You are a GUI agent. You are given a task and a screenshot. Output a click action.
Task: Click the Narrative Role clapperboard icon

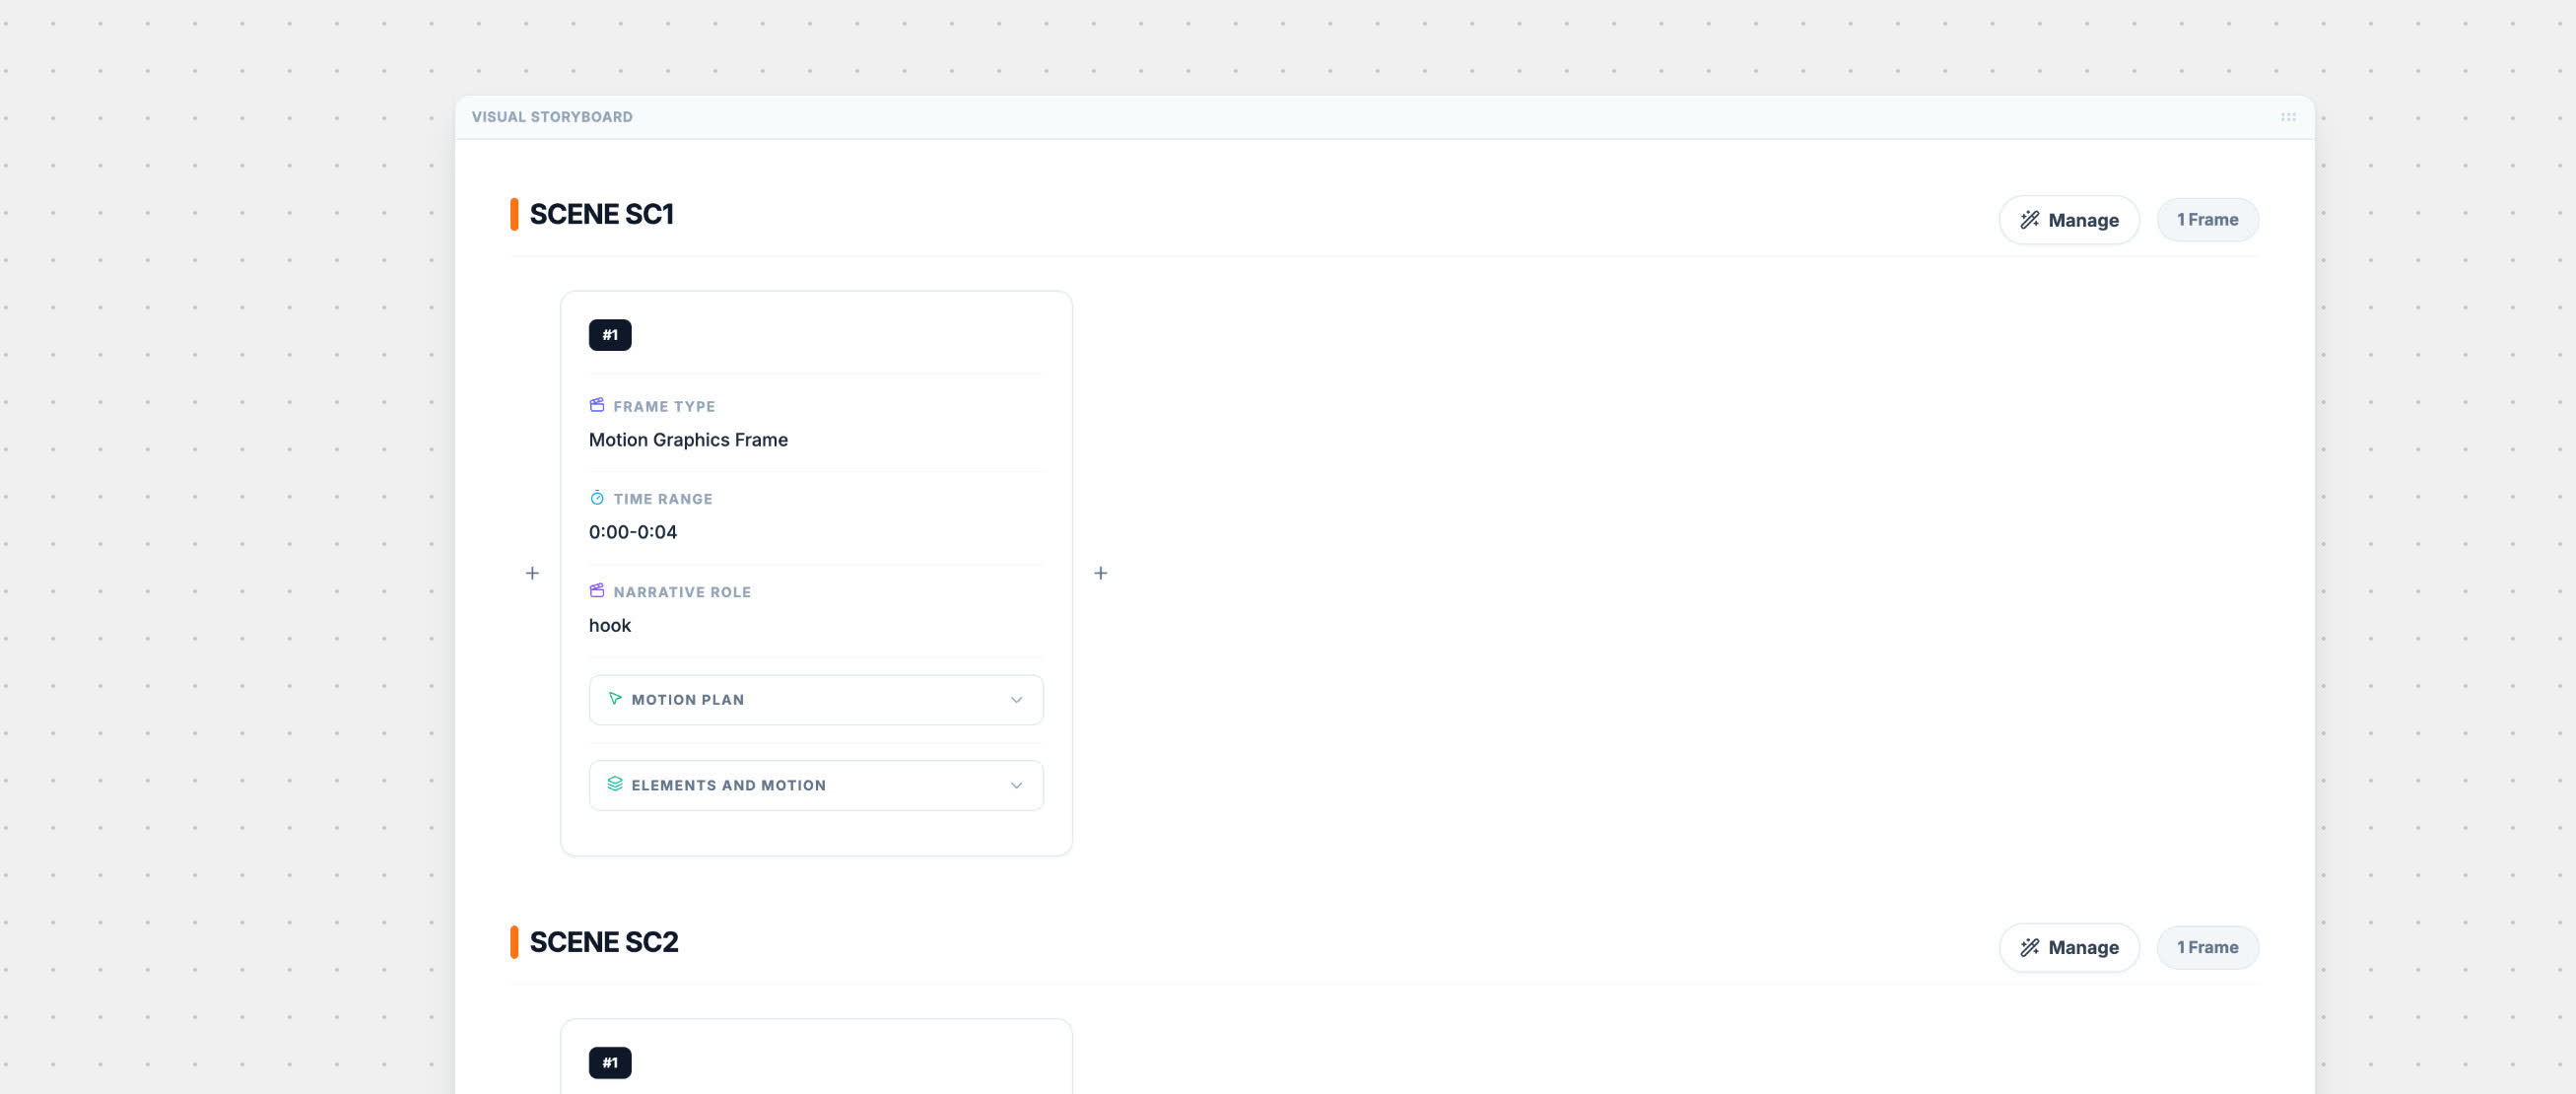coord(597,591)
